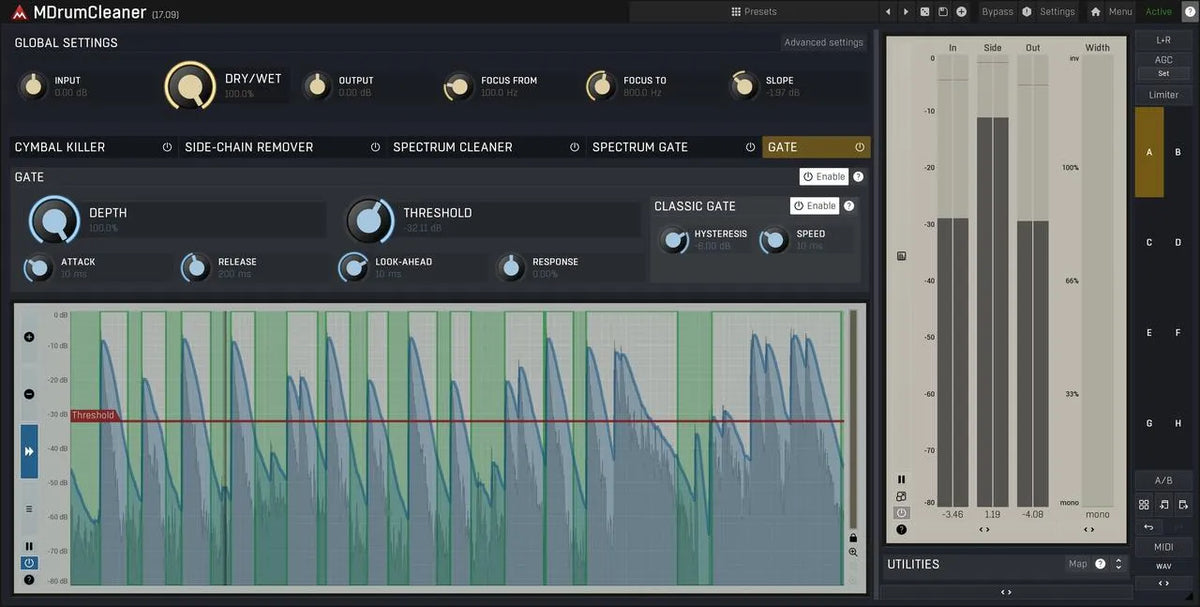The height and width of the screenshot is (607, 1200).
Task: Pause the level meters
Action: (x=901, y=480)
